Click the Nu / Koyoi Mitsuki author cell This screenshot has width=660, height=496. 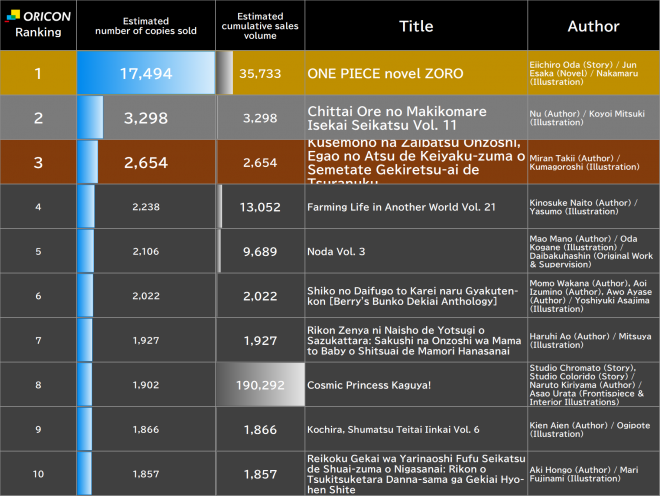593,118
